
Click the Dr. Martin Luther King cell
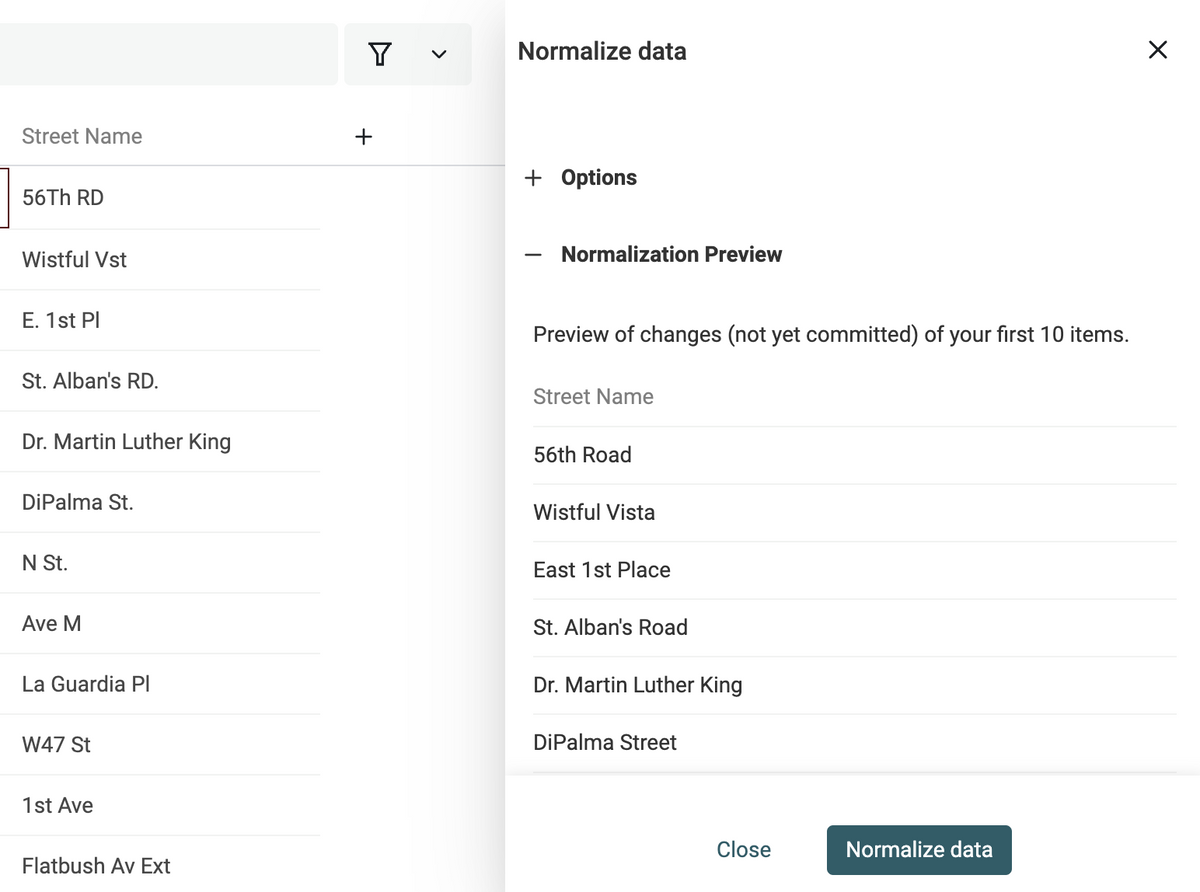tap(126, 442)
